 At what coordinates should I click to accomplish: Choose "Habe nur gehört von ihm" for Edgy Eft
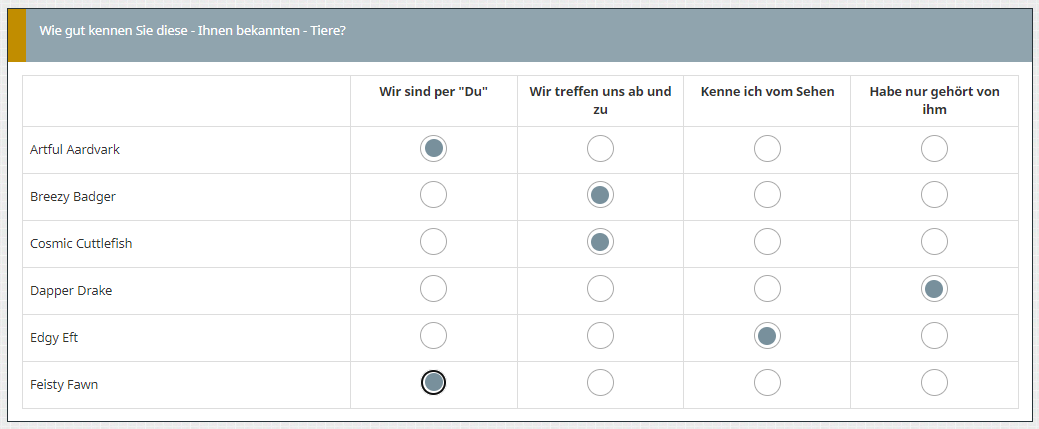[934, 337]
